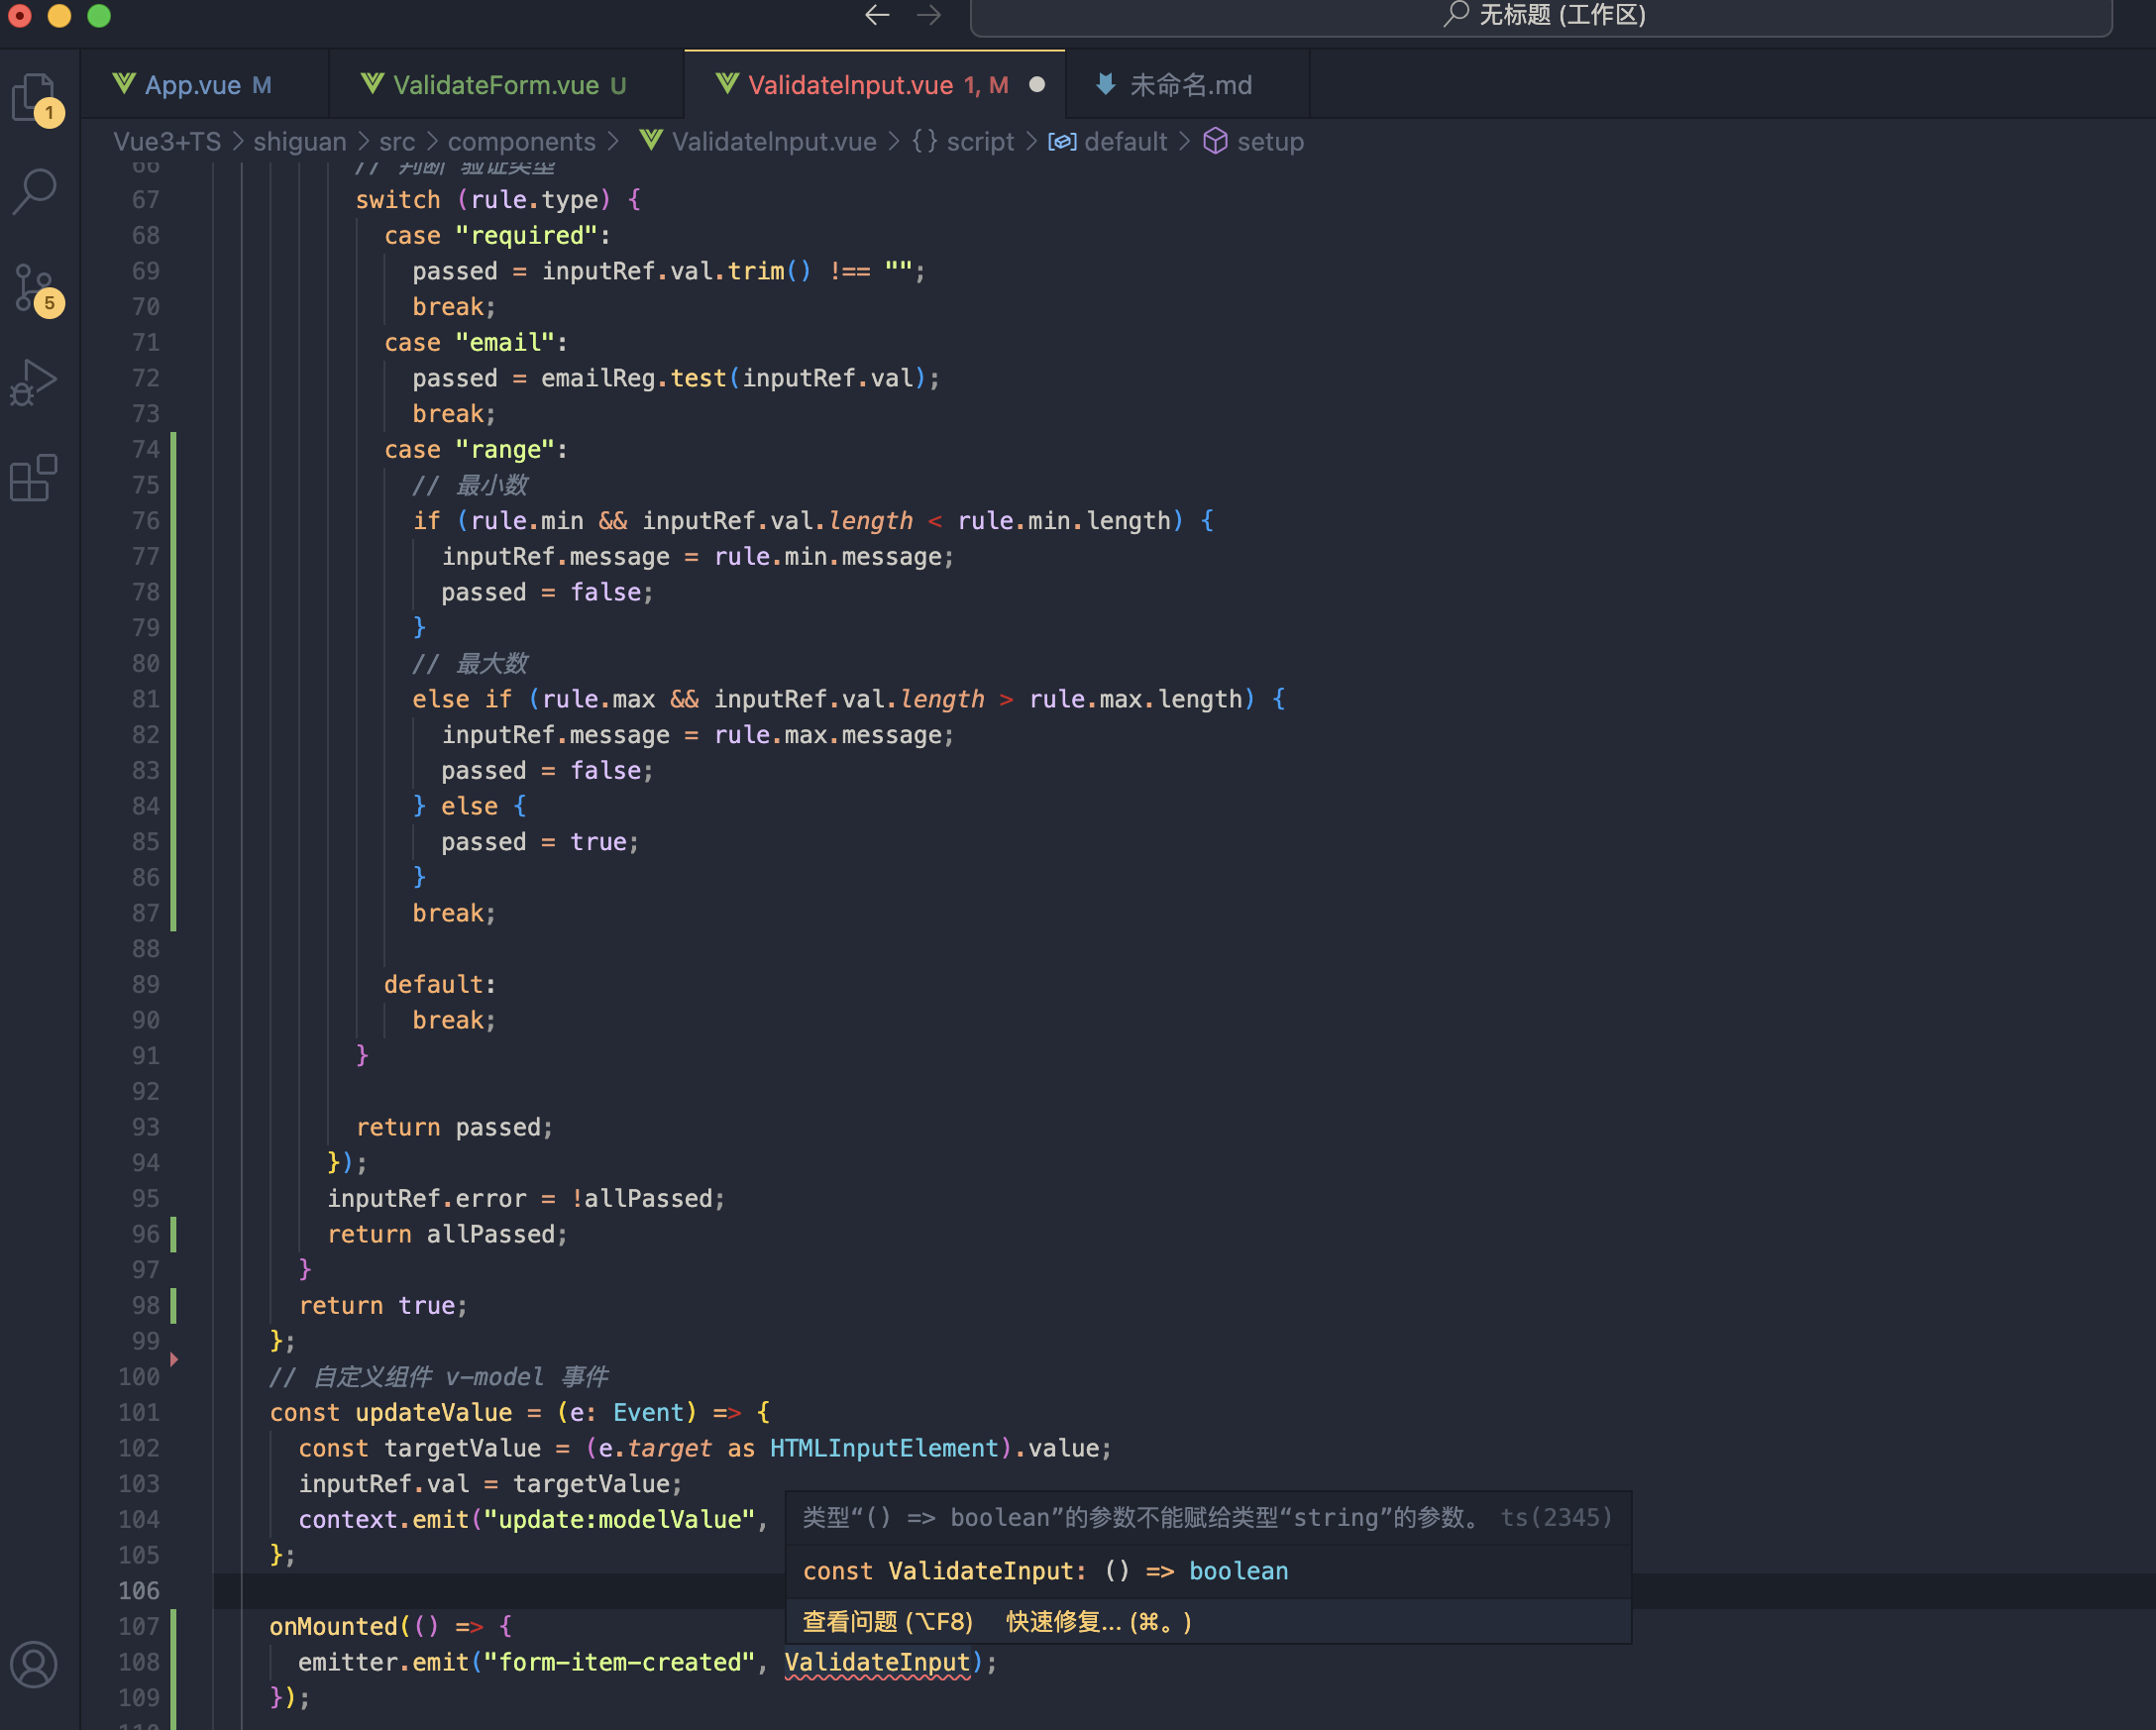The image size is (2156, 1730).
Task: Click line number 67 in the gutter
Action: pyautogui.click(x=146, y=200)
